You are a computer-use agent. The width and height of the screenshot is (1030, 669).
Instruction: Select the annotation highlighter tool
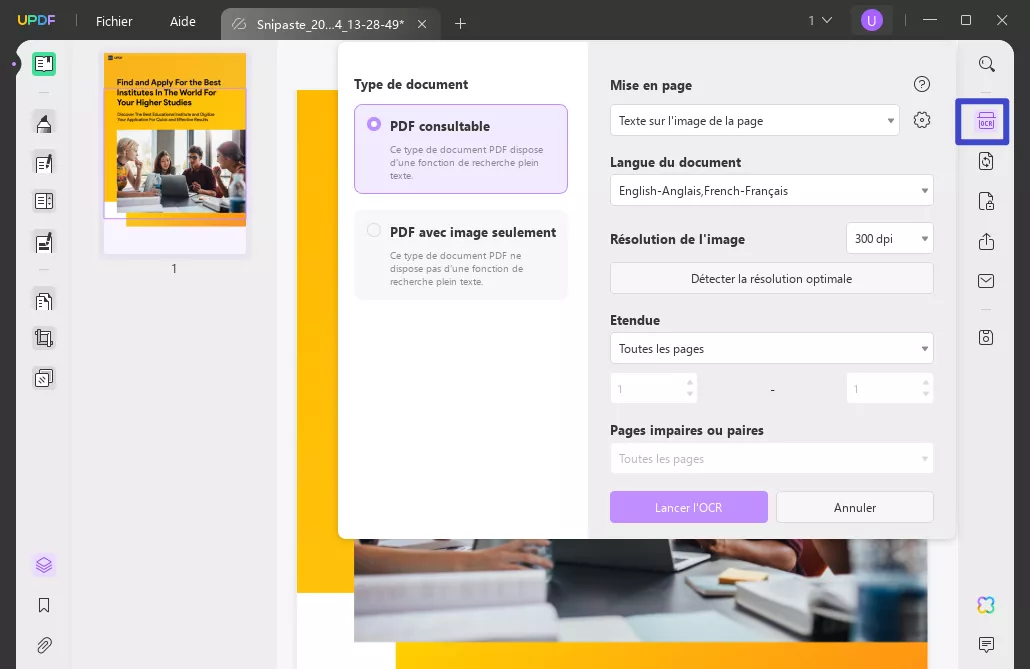tap(44, 125)
